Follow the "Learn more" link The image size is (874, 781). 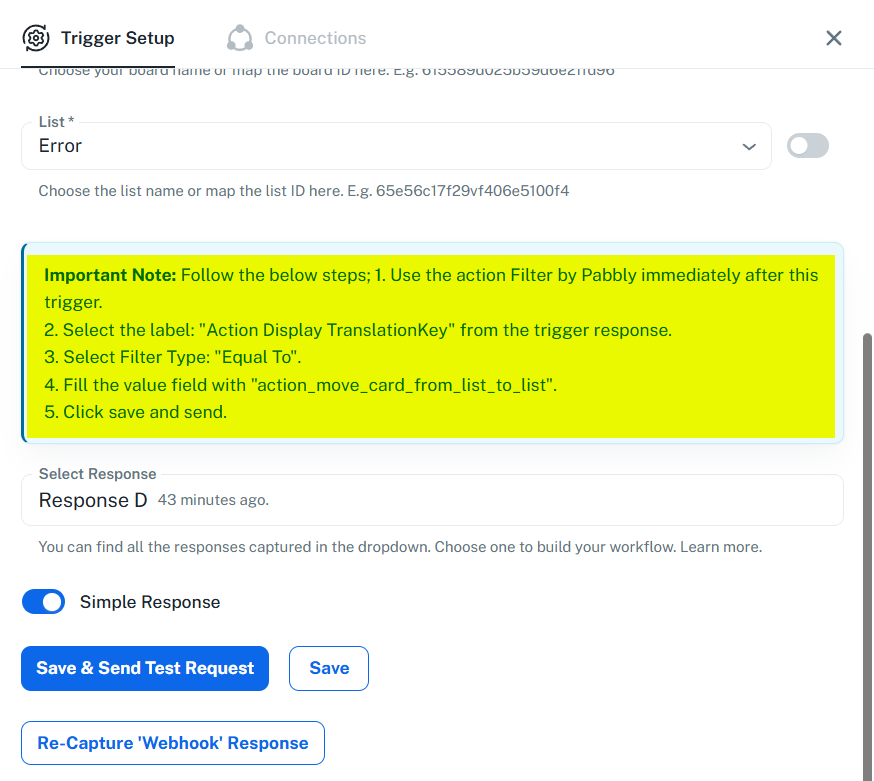[721, 547]
